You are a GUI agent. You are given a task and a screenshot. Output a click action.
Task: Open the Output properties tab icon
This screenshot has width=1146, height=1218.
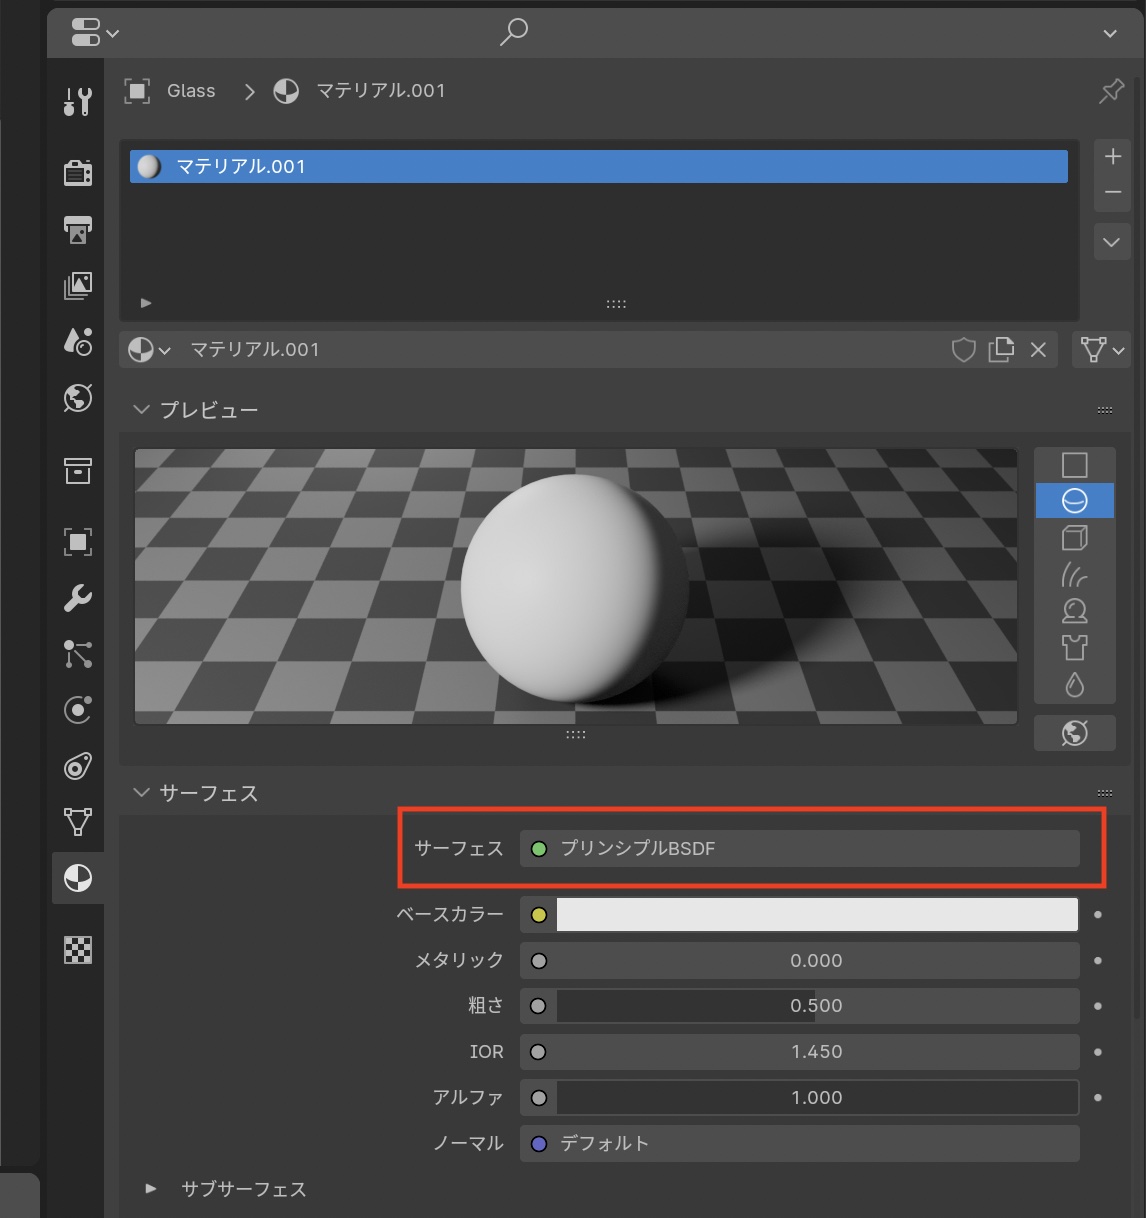coord(77,229)
